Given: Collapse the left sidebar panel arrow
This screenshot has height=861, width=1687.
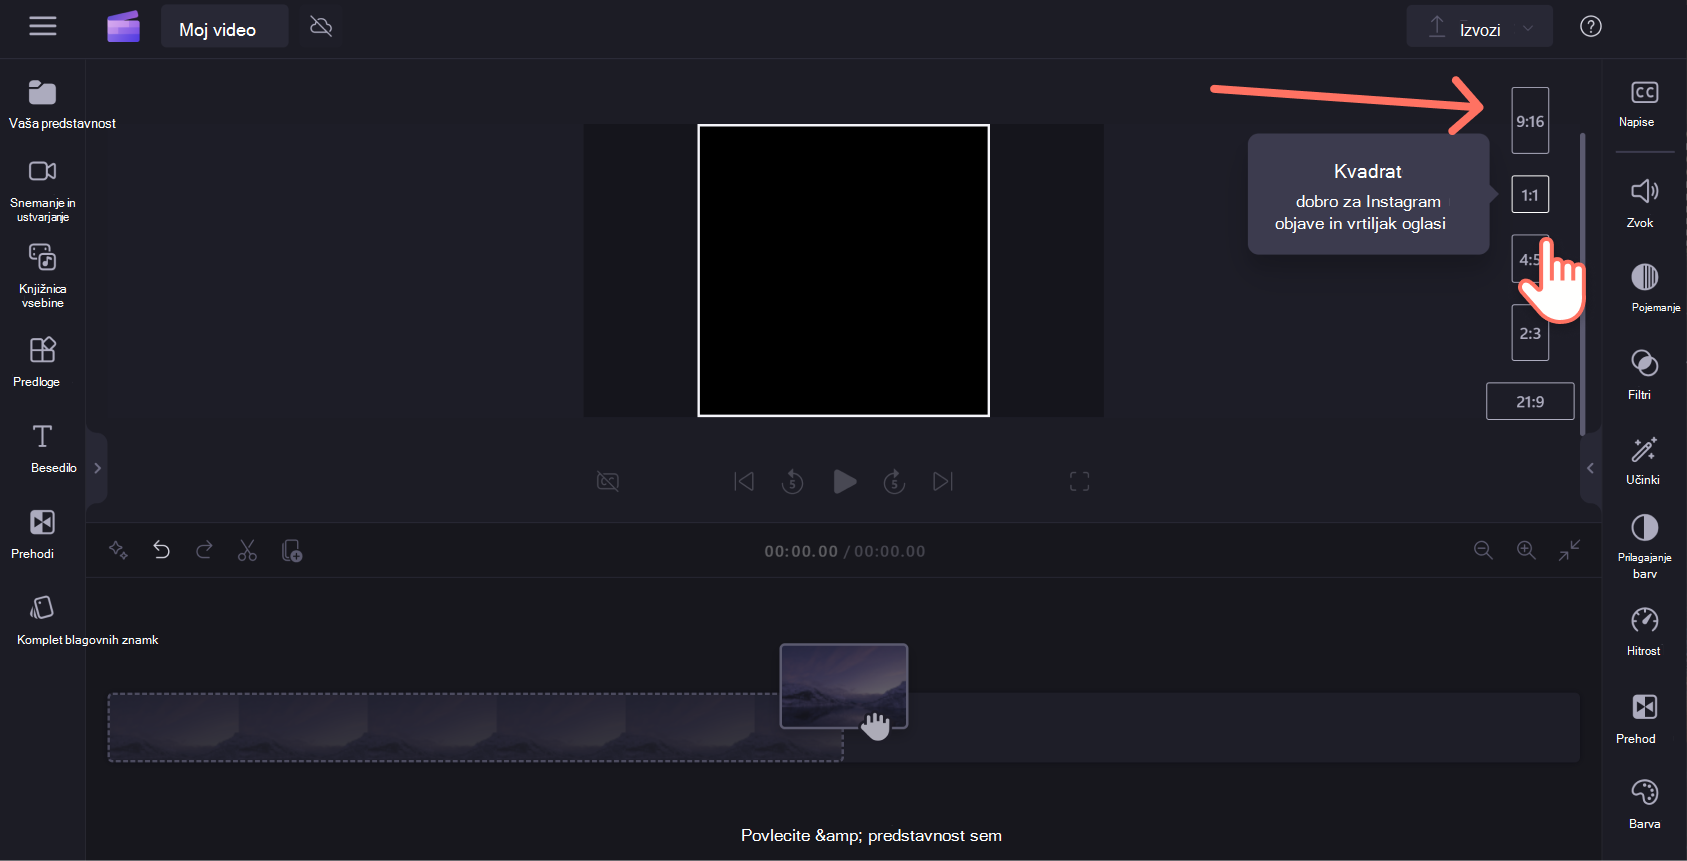Looking at the screenshot, I should point(97,467).
